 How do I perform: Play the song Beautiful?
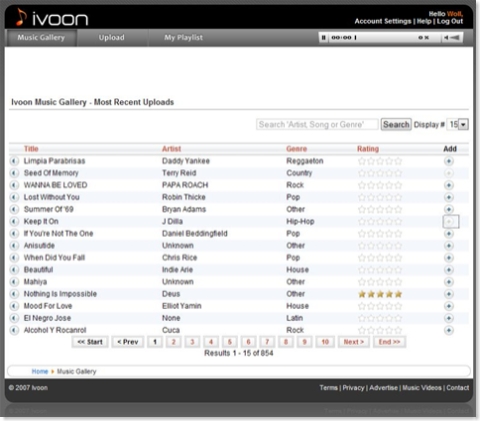click(14, 270)
